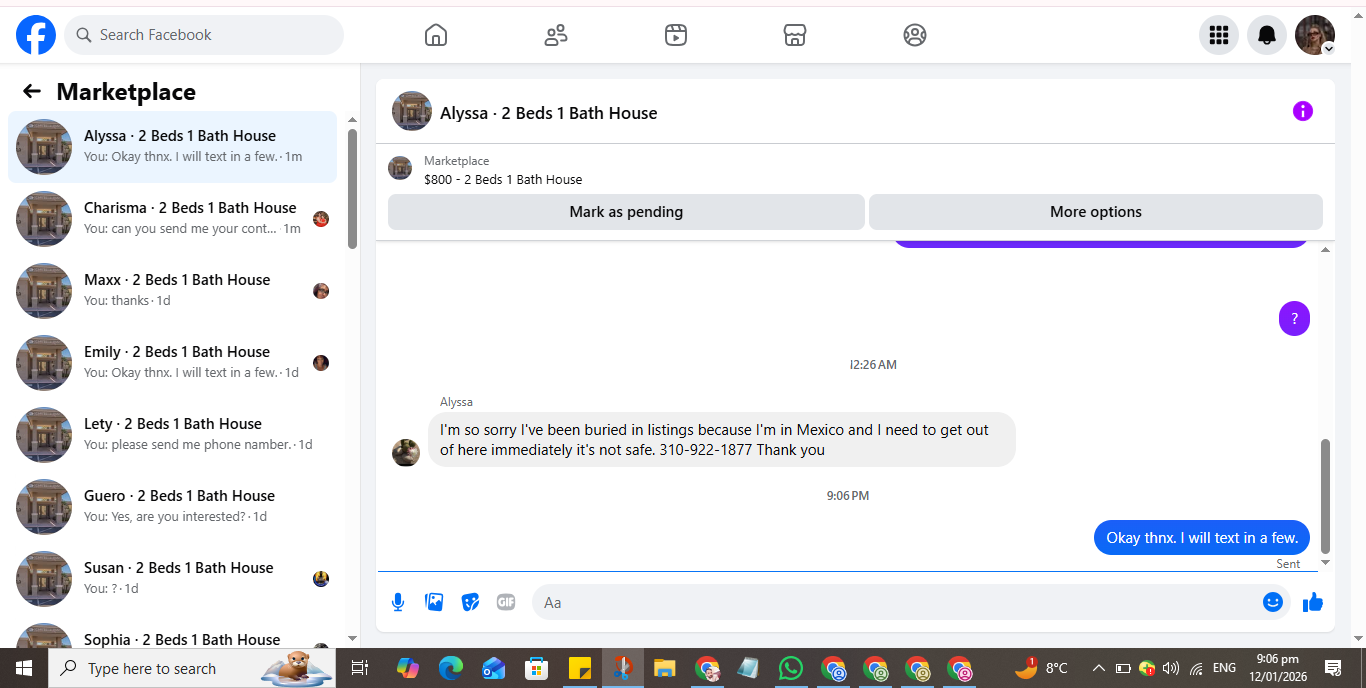Open the Guero conversation
The height and width of the screenshot is (688, 1366).
point(172,507)
